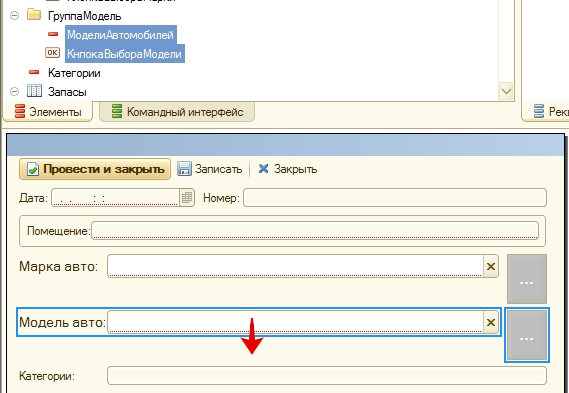Image resolution: width=569 pixels, height=393 pixels.
Task: Click the tree scrollbar down arrow
Action: (506, 91)
